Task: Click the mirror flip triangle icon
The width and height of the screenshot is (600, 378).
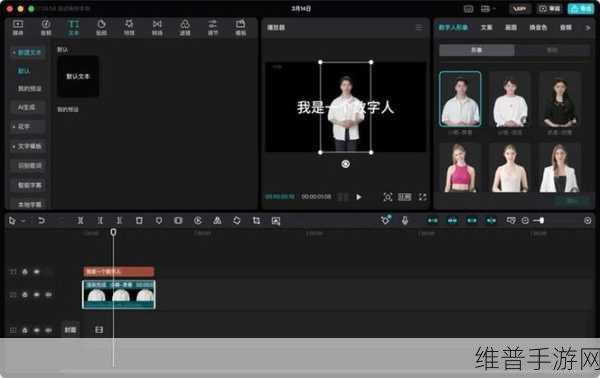Action: coord(217,221)
